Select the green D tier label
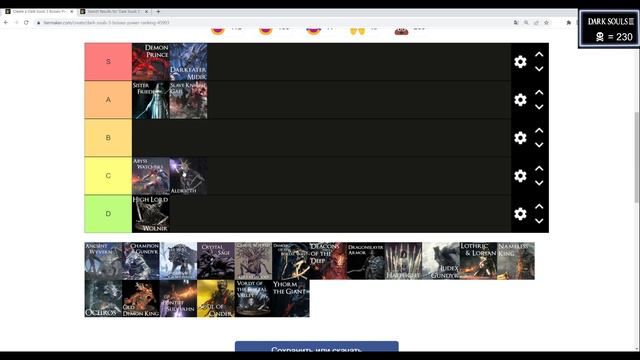Image resolution: width=640 pixels, height=360 pixels. pos(108,213)
